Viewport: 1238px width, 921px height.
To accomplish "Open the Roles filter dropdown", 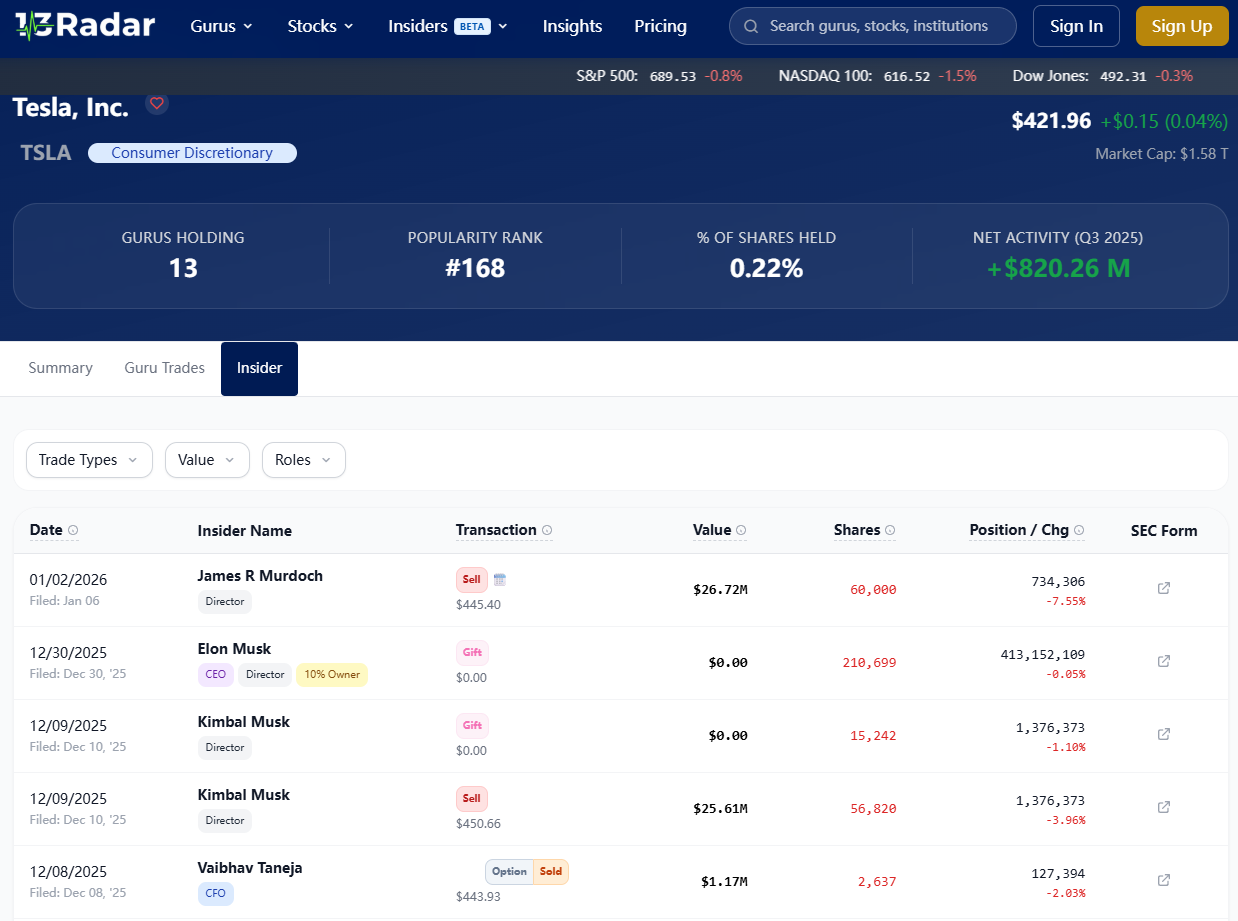I will pyautogui.click(x=304, y=460).
